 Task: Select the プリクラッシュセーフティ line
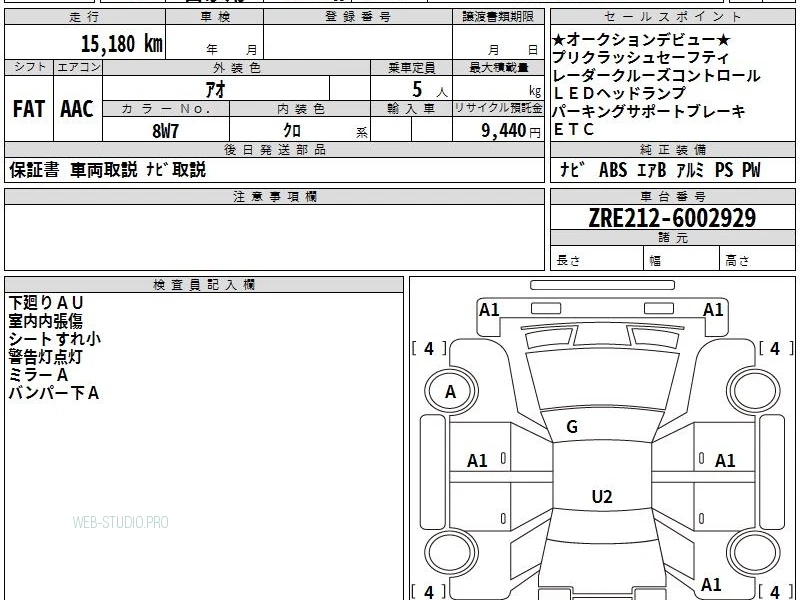coord(641,58)
